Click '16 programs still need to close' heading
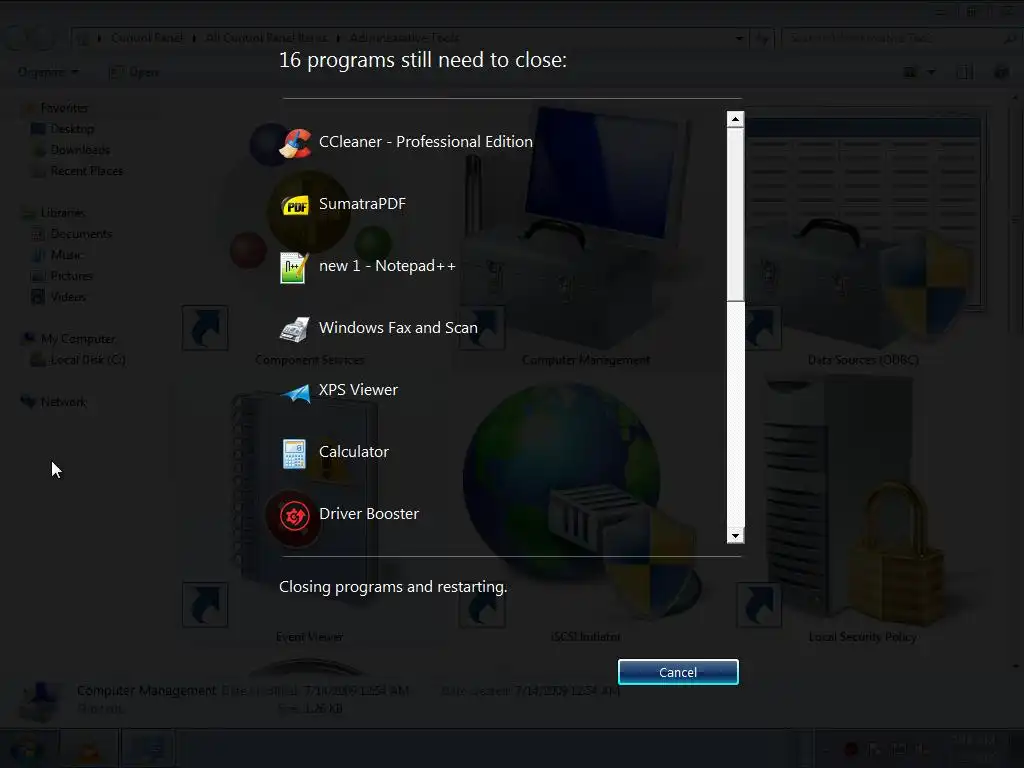This screenshot has height=768, width=1024. (423, 60)
